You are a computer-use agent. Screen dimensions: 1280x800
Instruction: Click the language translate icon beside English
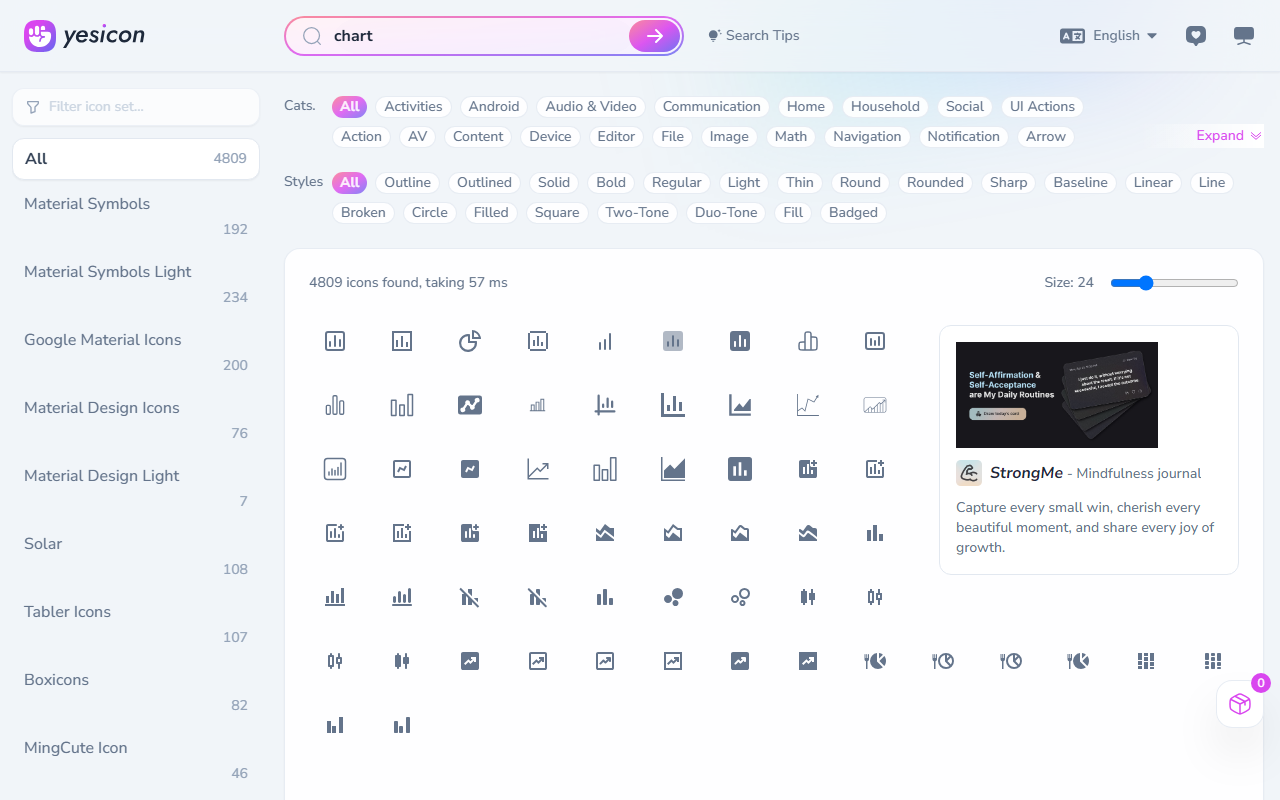[1072, 36]
